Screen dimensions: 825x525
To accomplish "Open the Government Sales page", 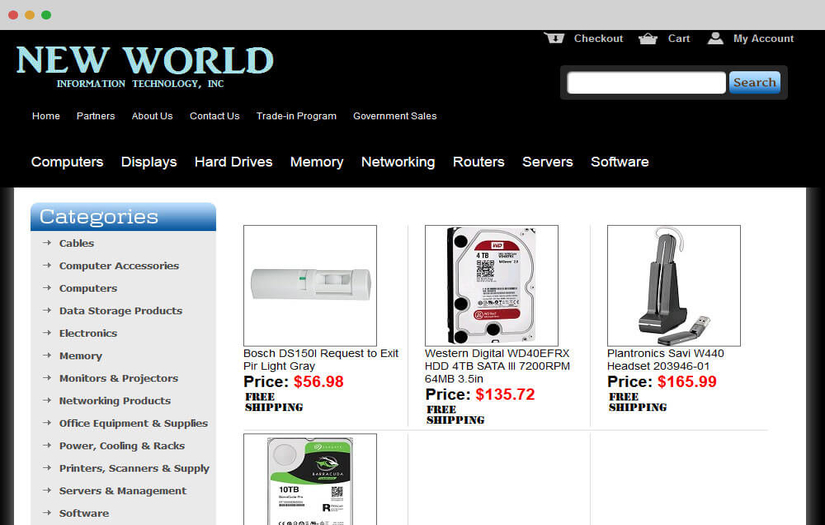I will tap(395, 116).
